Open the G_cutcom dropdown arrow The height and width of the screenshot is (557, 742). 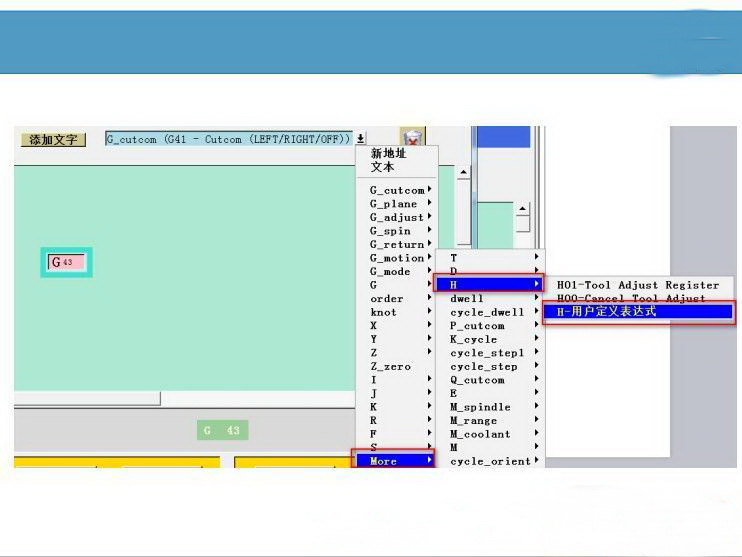click(361, 139)
